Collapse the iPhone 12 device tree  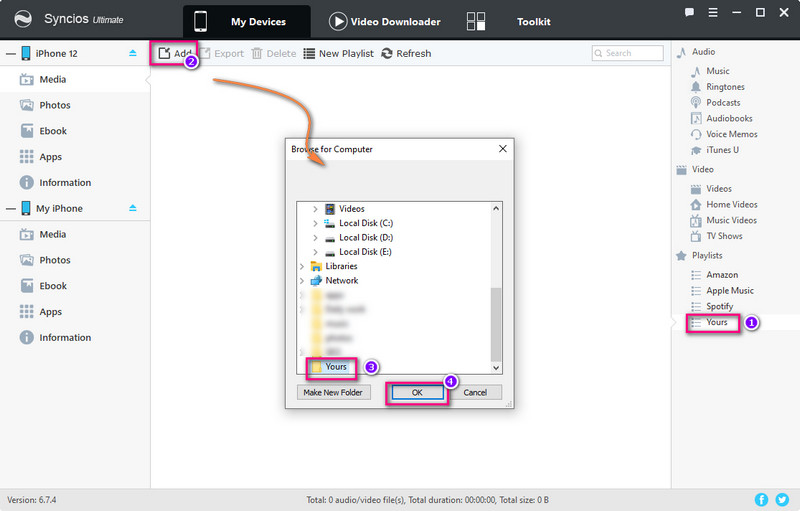(11, 54)
